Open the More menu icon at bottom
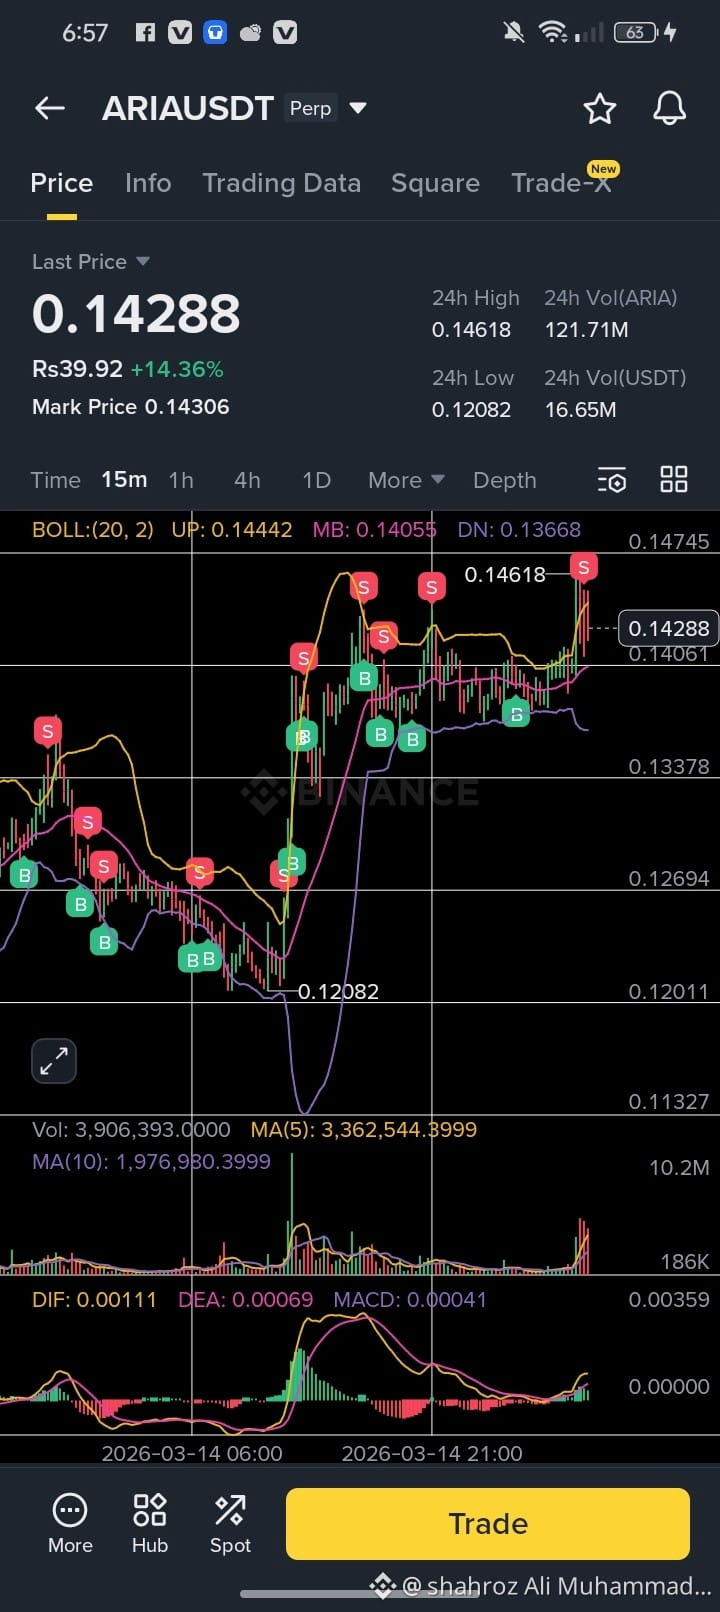Screen dimensions: 720x1612 click(70, 1523)
